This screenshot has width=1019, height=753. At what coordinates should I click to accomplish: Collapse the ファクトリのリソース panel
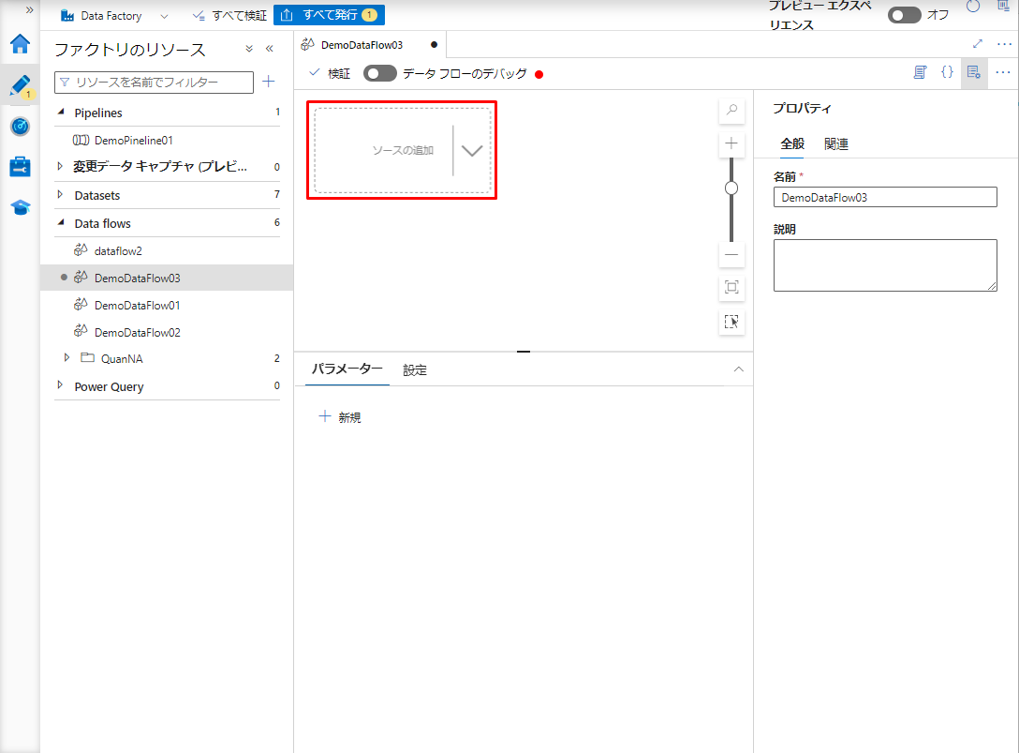tap(270, 49)
